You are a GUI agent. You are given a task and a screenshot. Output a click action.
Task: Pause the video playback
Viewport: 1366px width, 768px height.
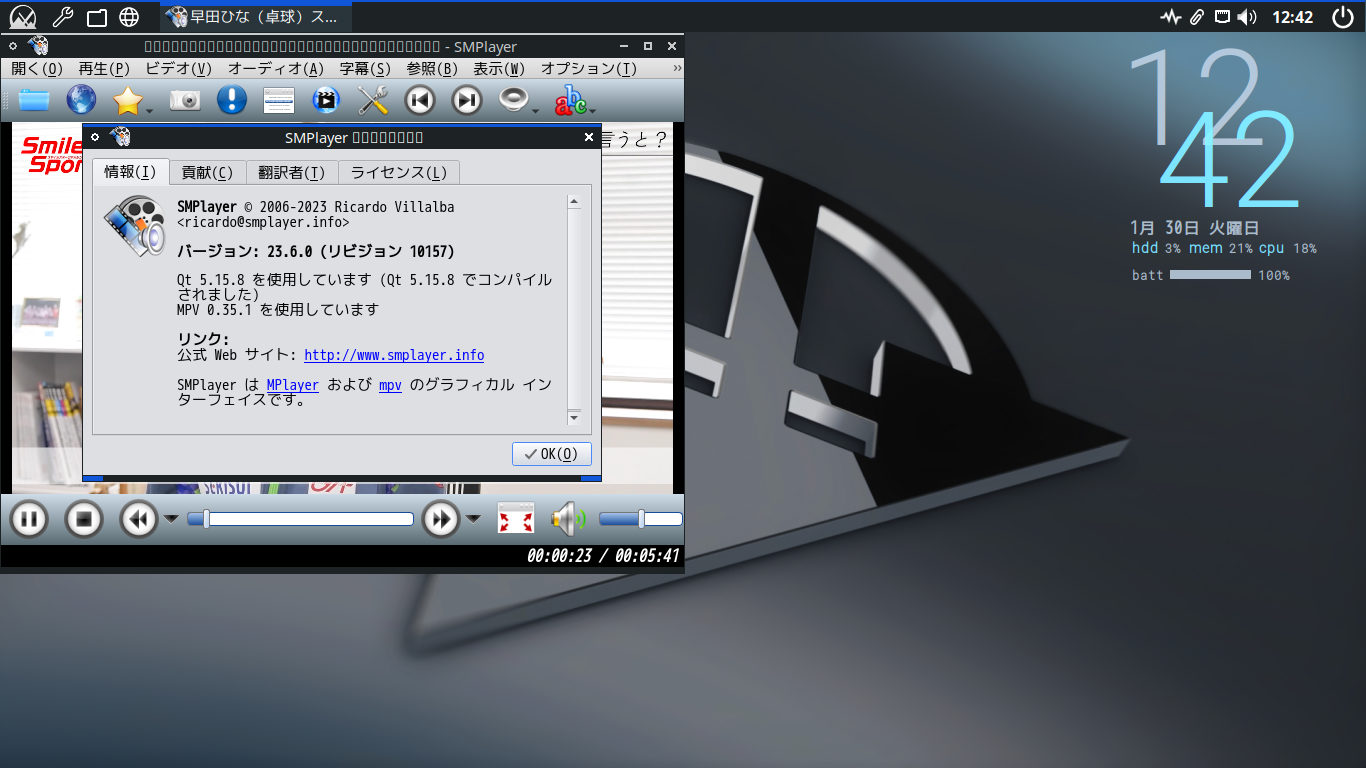(x=29, y=519)
